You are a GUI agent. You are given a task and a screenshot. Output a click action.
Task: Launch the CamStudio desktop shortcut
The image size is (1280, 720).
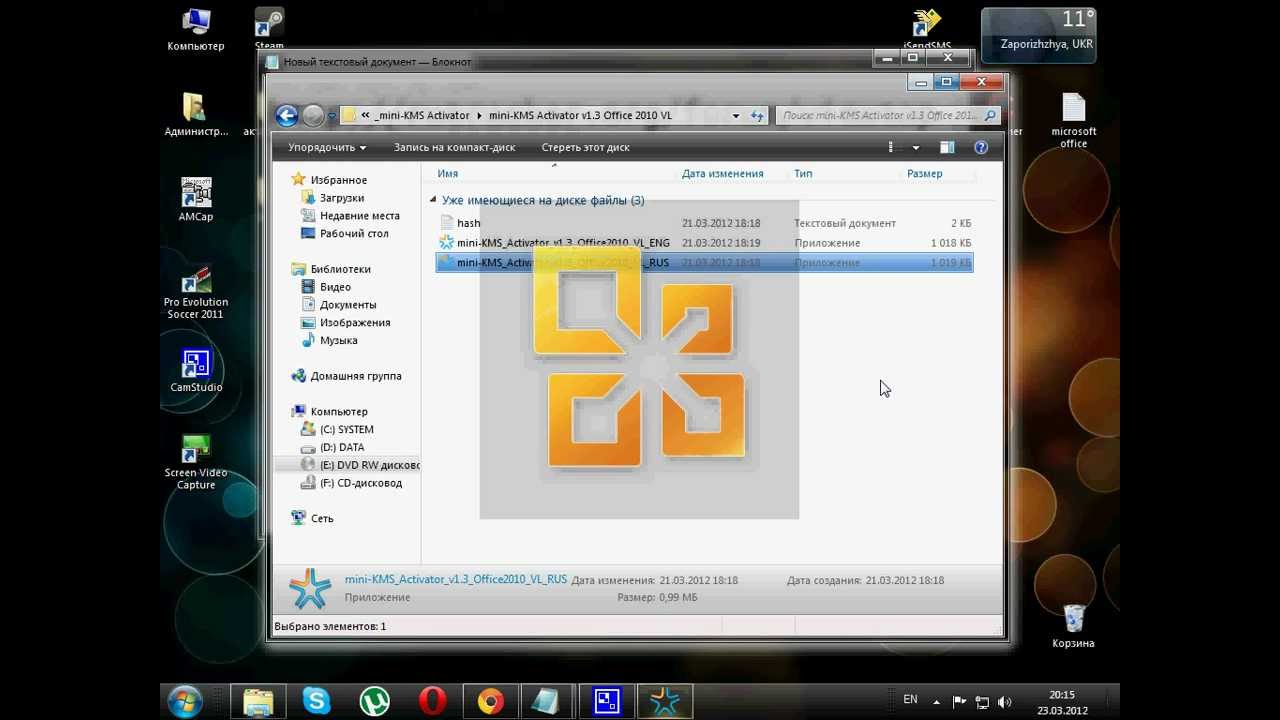[x=196, y=370]
